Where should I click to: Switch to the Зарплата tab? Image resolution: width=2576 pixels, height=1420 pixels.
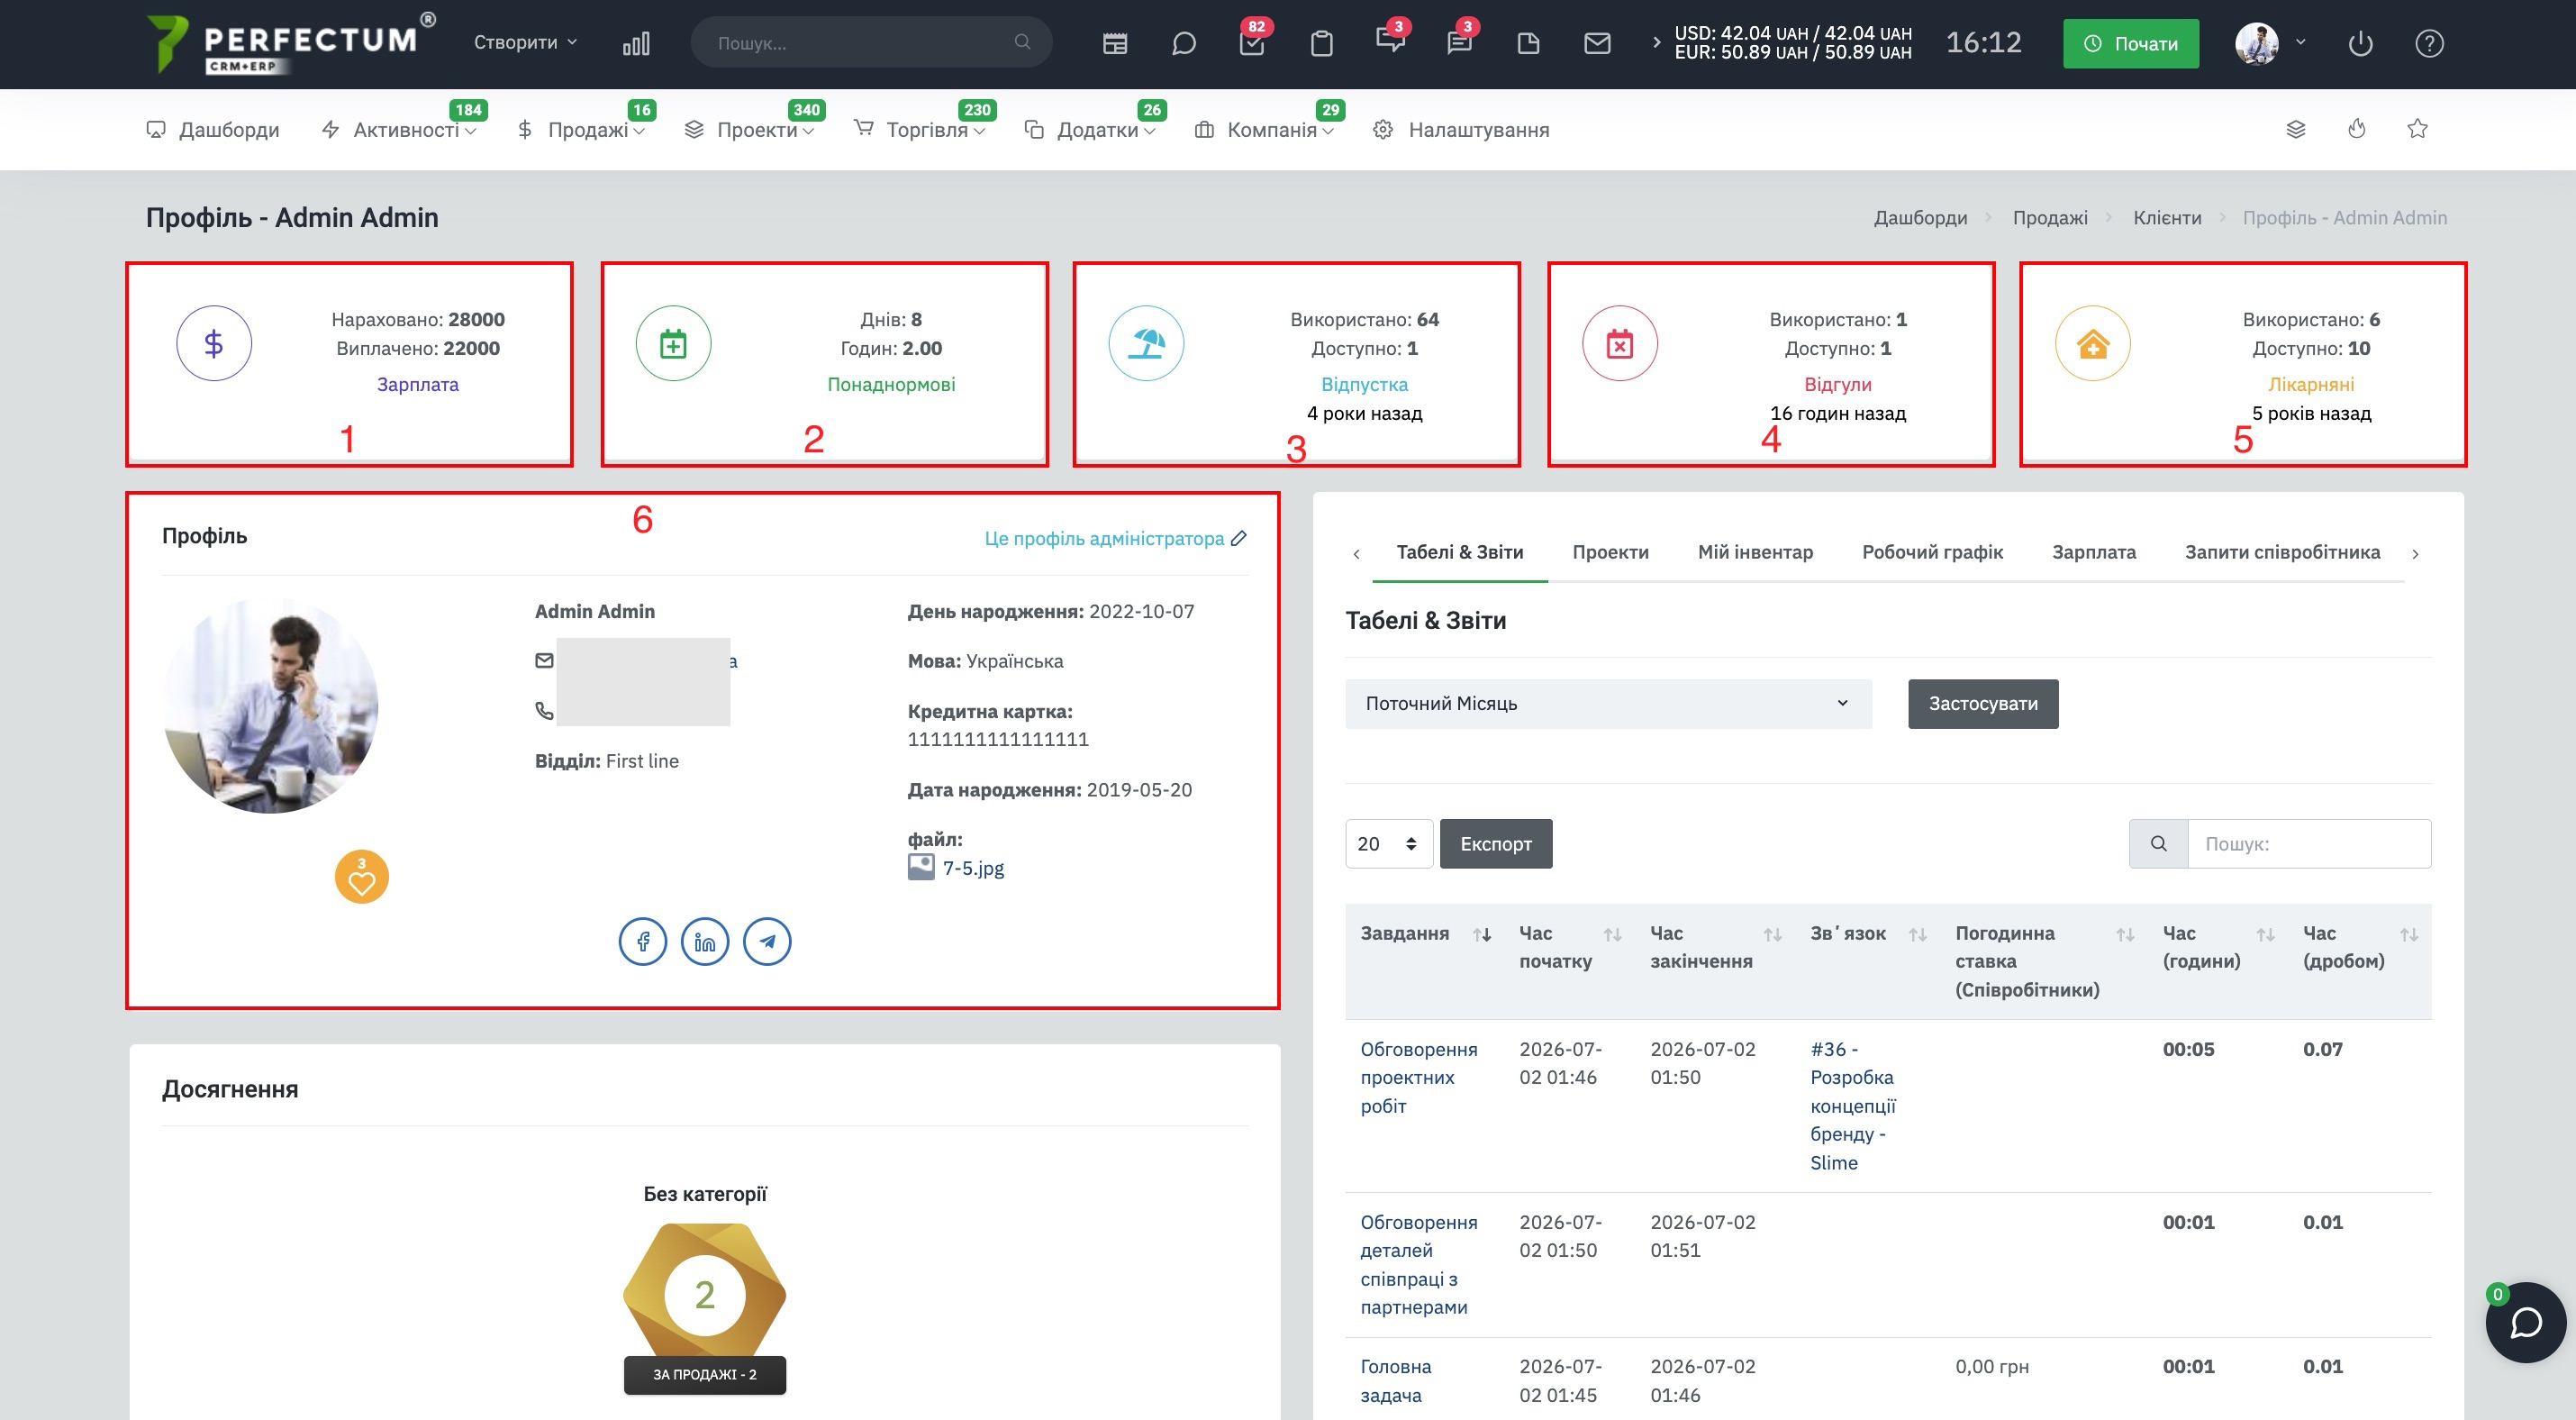tap(2093, 552)
